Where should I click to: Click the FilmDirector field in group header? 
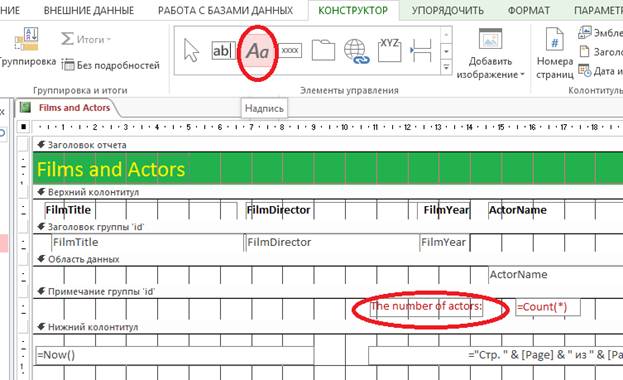[x=332, y=242]
